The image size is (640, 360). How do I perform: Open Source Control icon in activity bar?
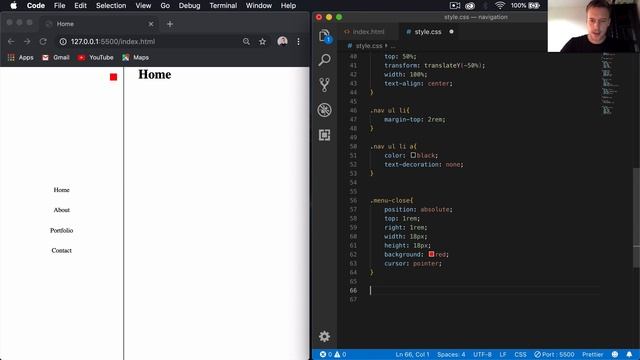(x=324, y=85)
